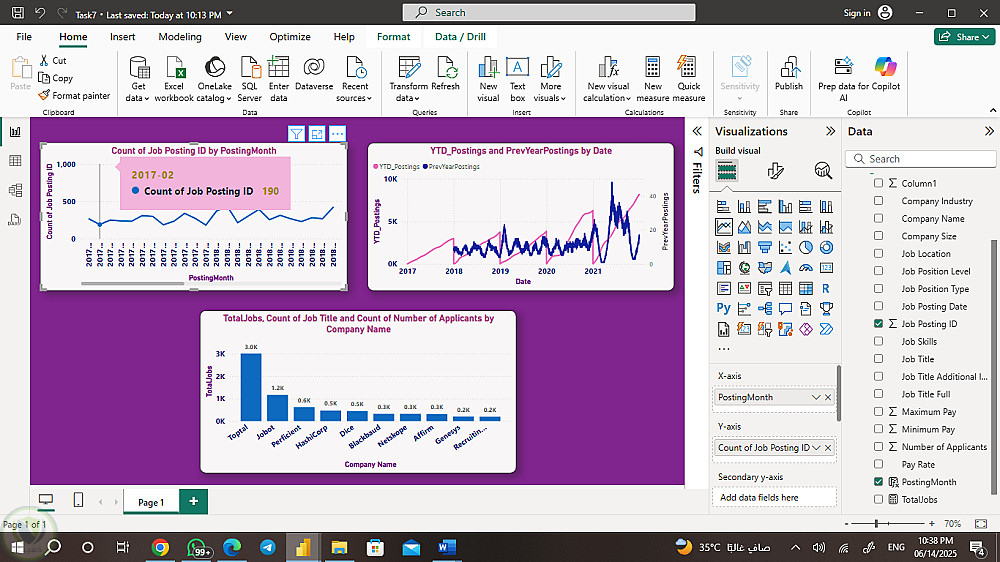The height and width of the screenshot is (562, 1000).
Task: Open the View ribbon tab
Action: [x=235, y=37]
